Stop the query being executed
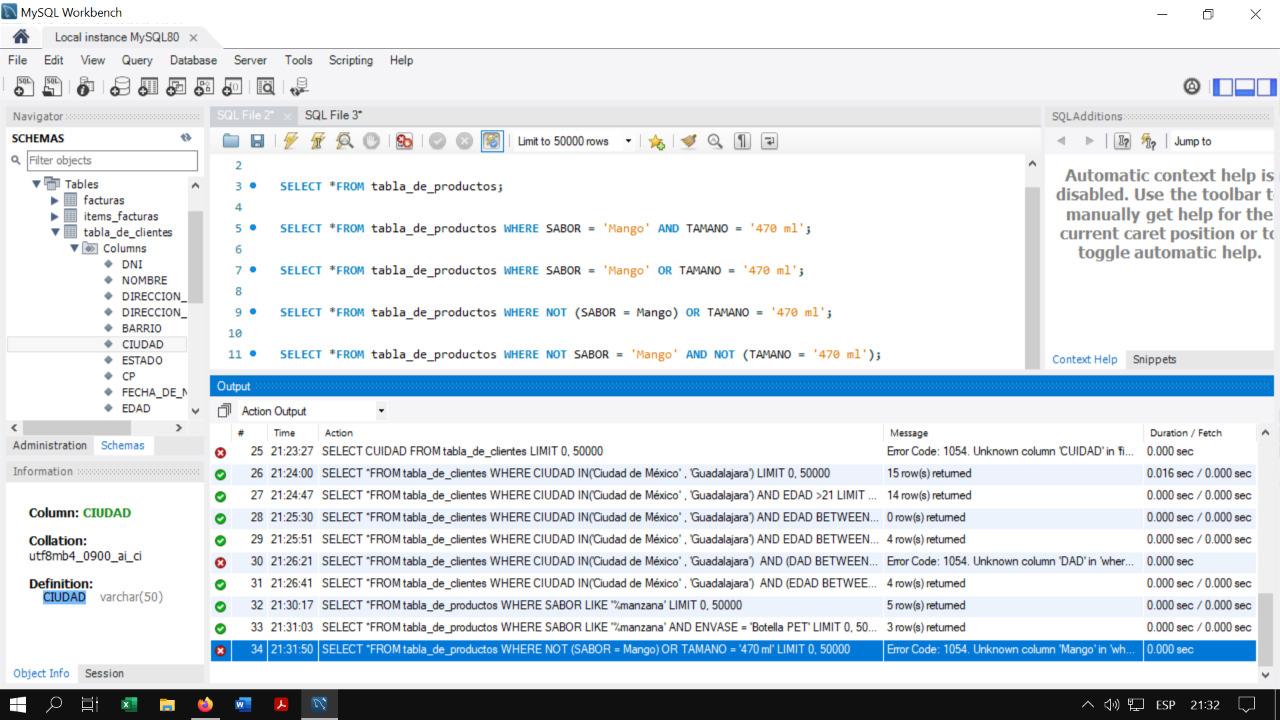The image size is (1280, 720). 371,141
